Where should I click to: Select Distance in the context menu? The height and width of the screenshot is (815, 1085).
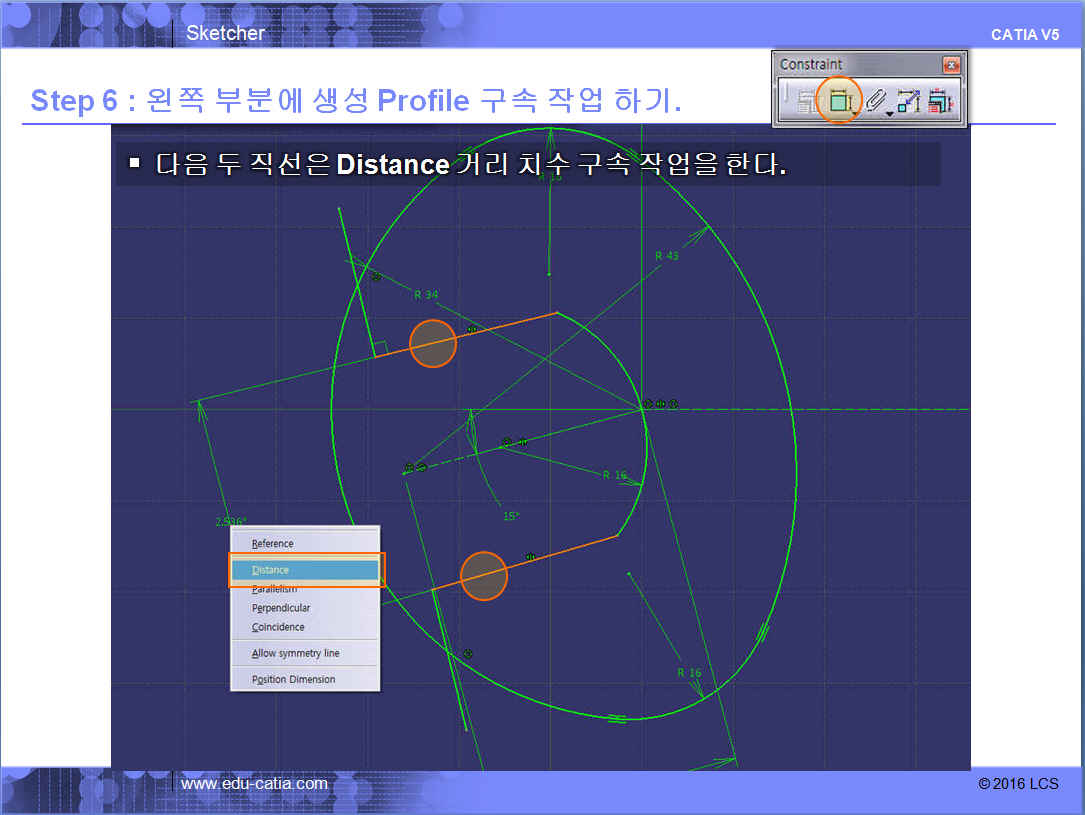tap(271, 570)
